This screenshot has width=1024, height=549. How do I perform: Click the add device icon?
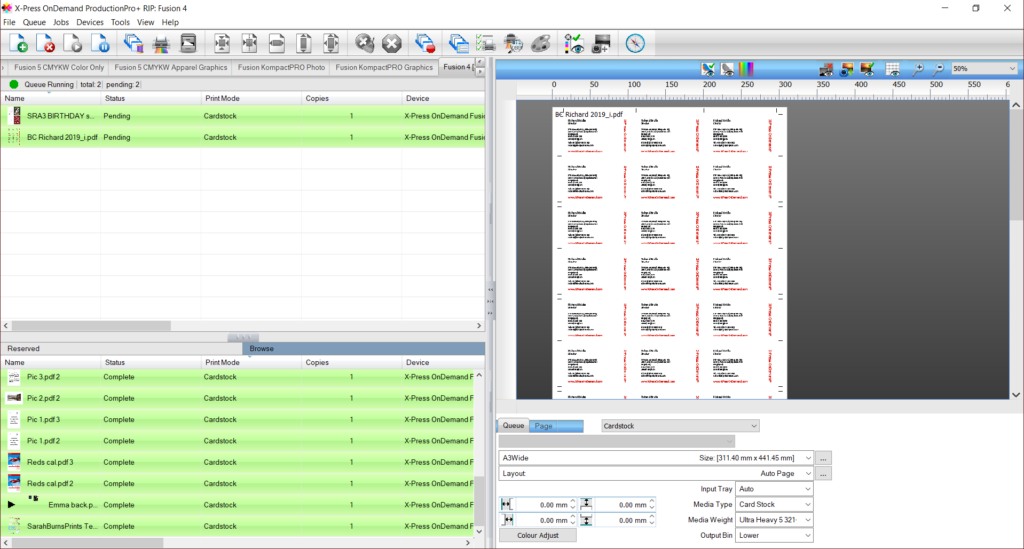point(601,44)
